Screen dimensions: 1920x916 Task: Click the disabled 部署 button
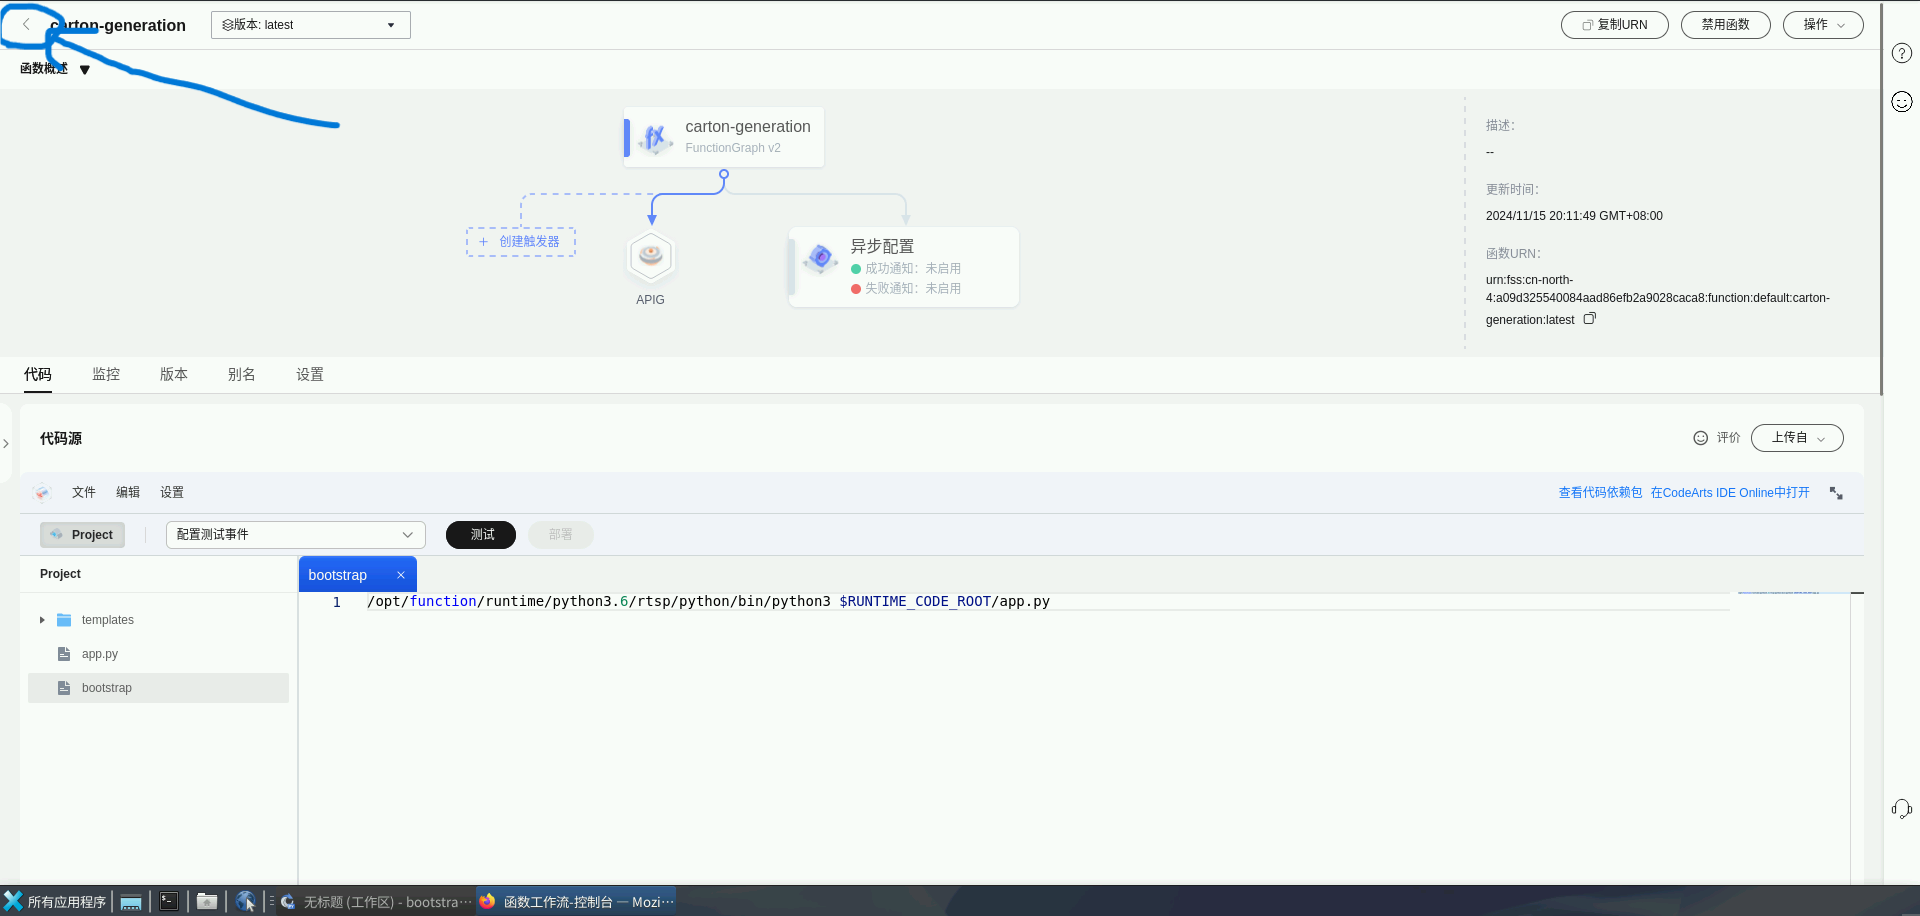[561, 535]
